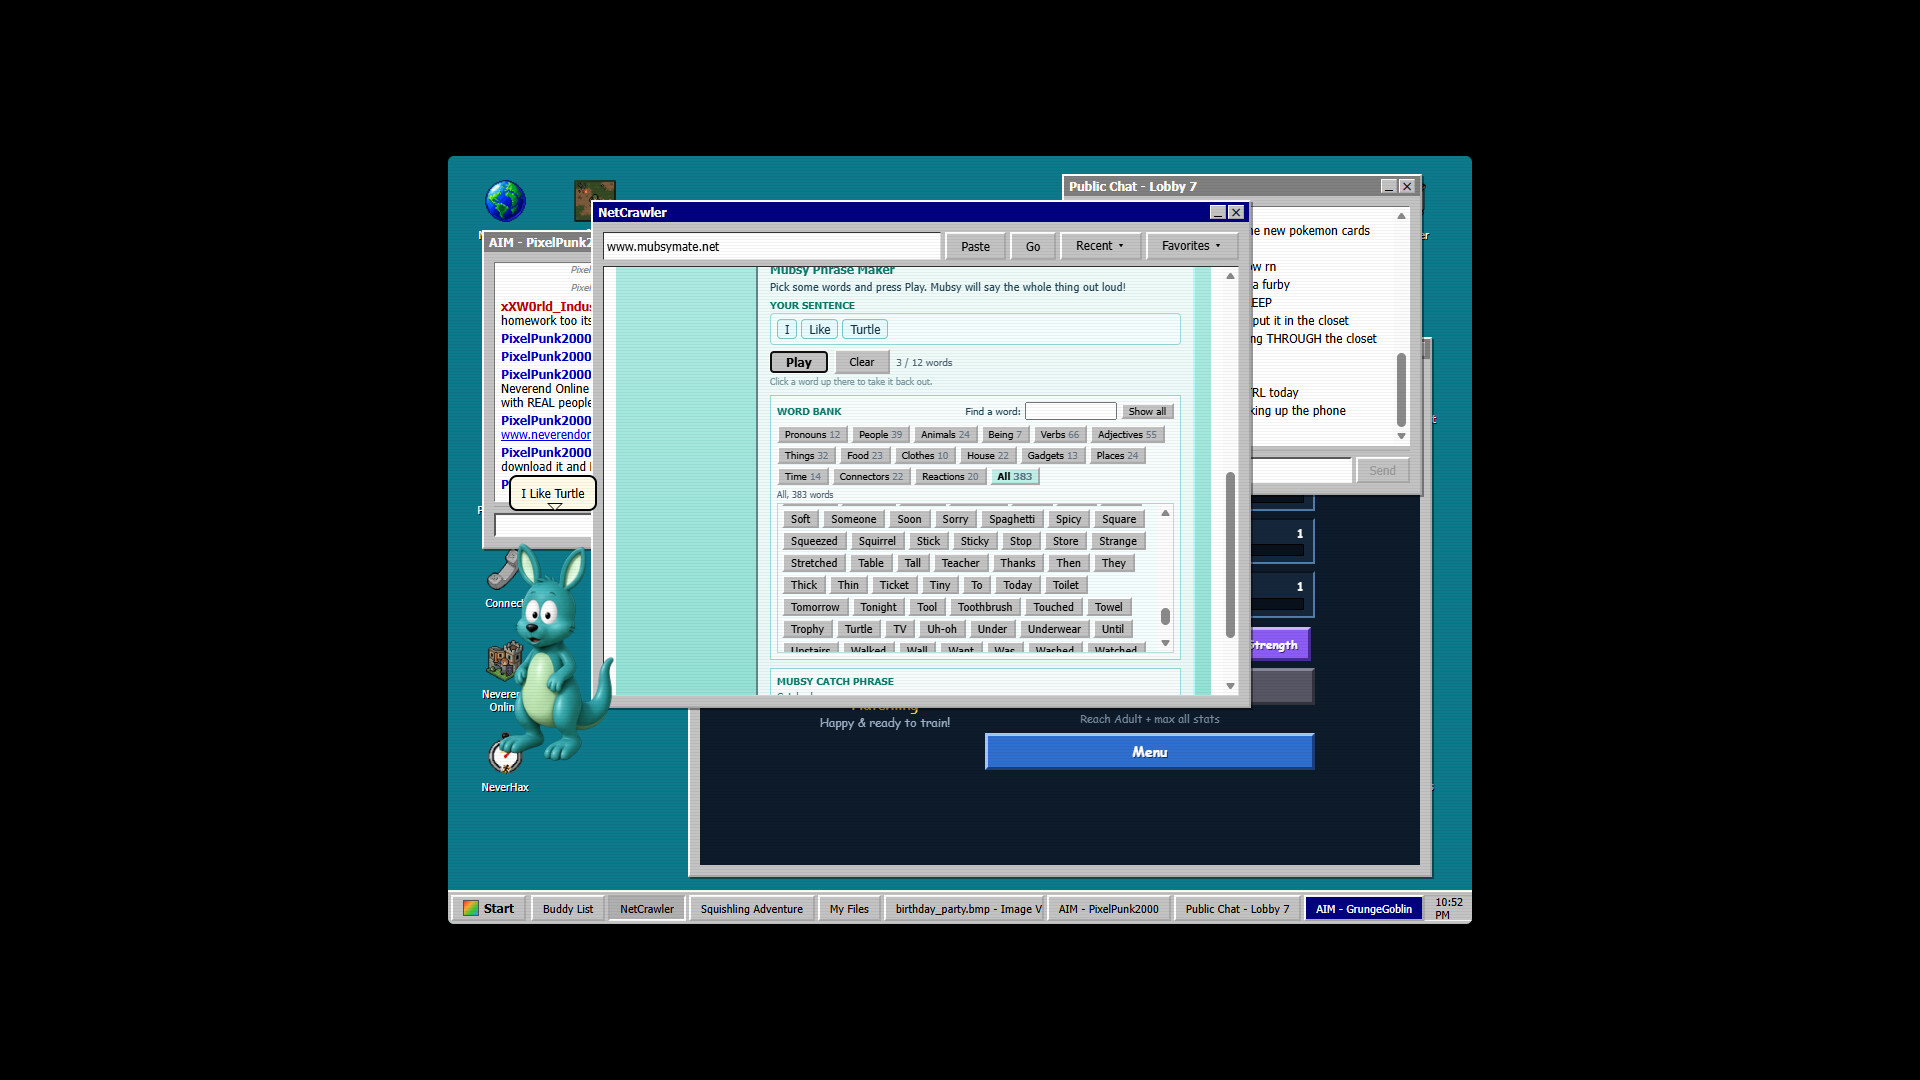Add the word Underwear
This screenshot has width=1920, height=1080.
coord(1054,629)
